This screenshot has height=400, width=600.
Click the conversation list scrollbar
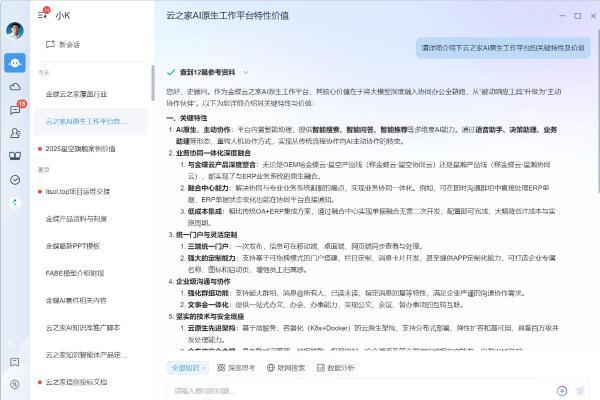153,82
